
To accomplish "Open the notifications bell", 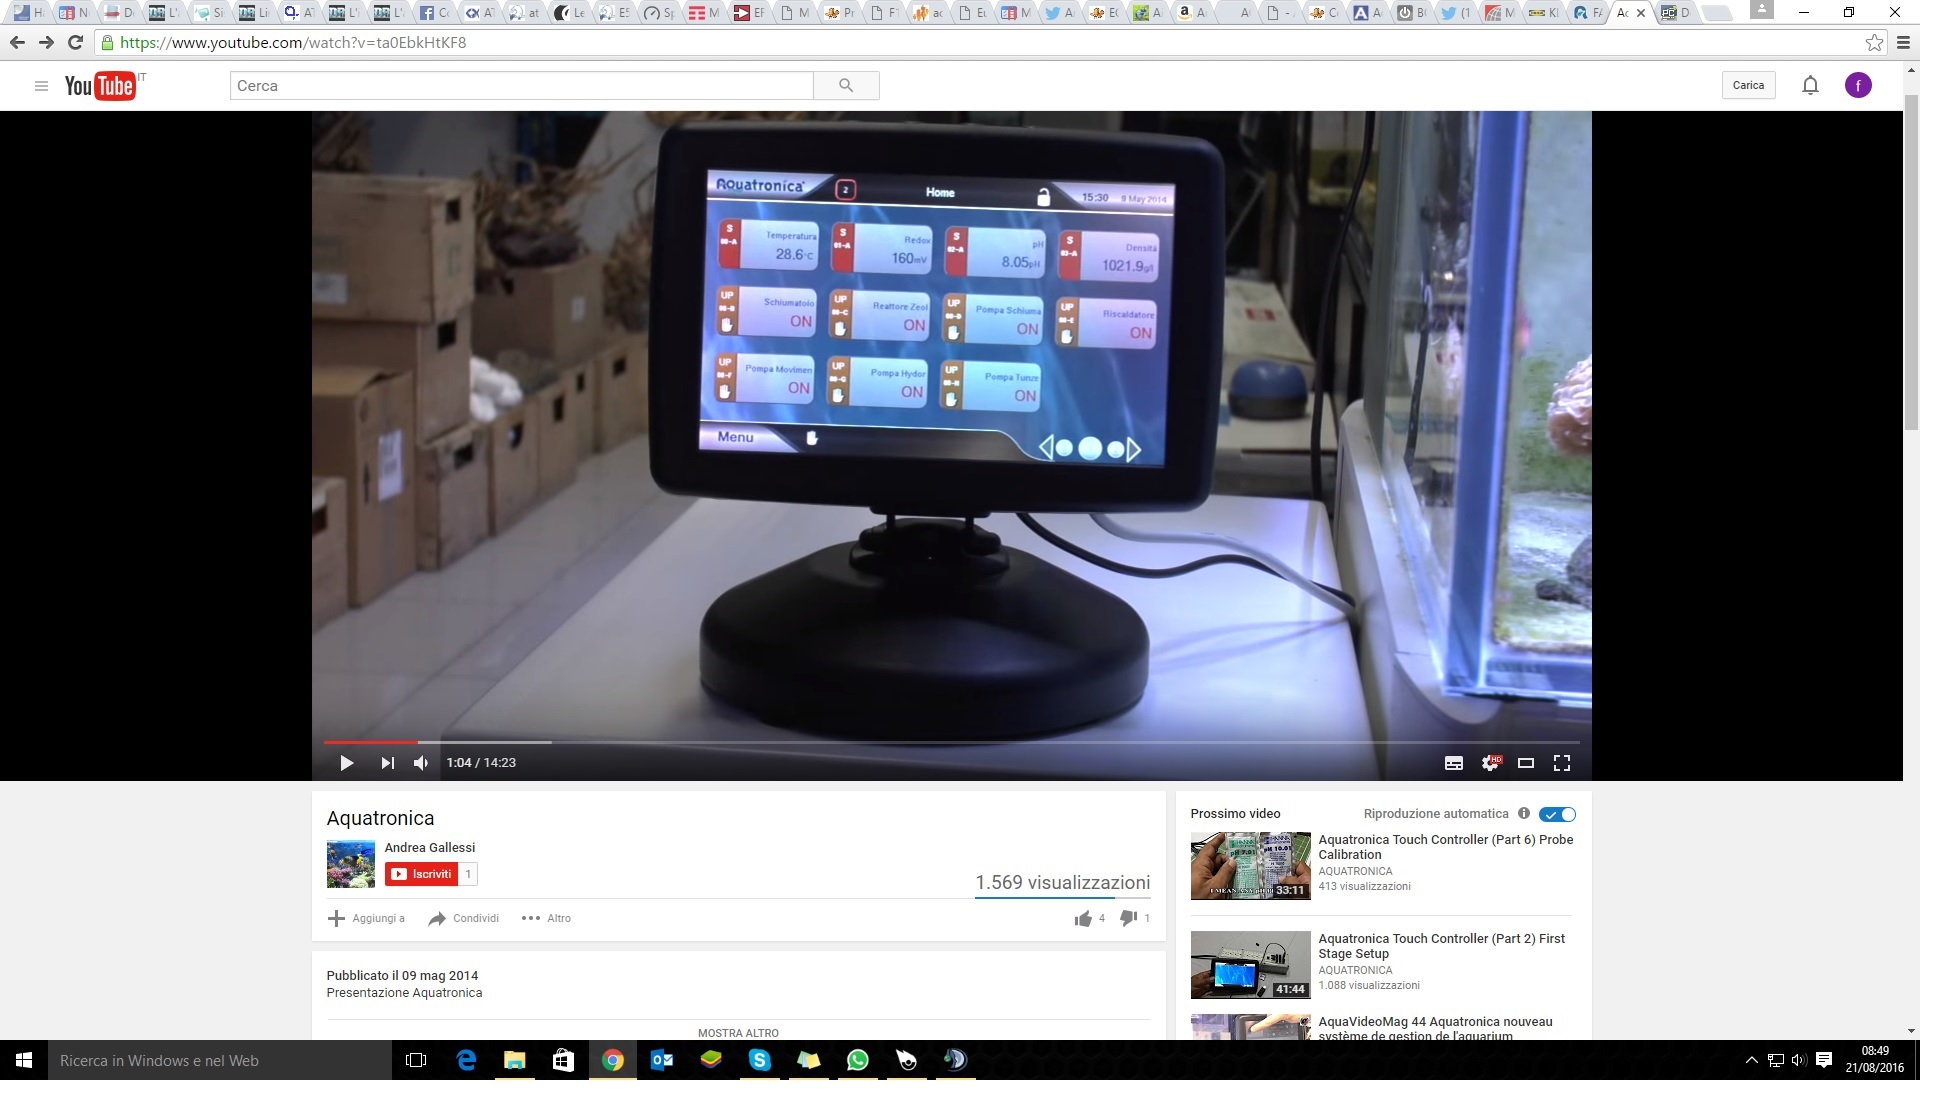I will tap(1810, 86).
